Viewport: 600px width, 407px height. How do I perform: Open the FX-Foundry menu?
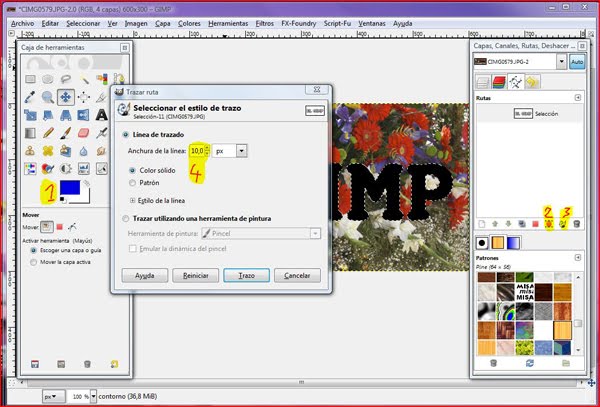tap(298, 24)
